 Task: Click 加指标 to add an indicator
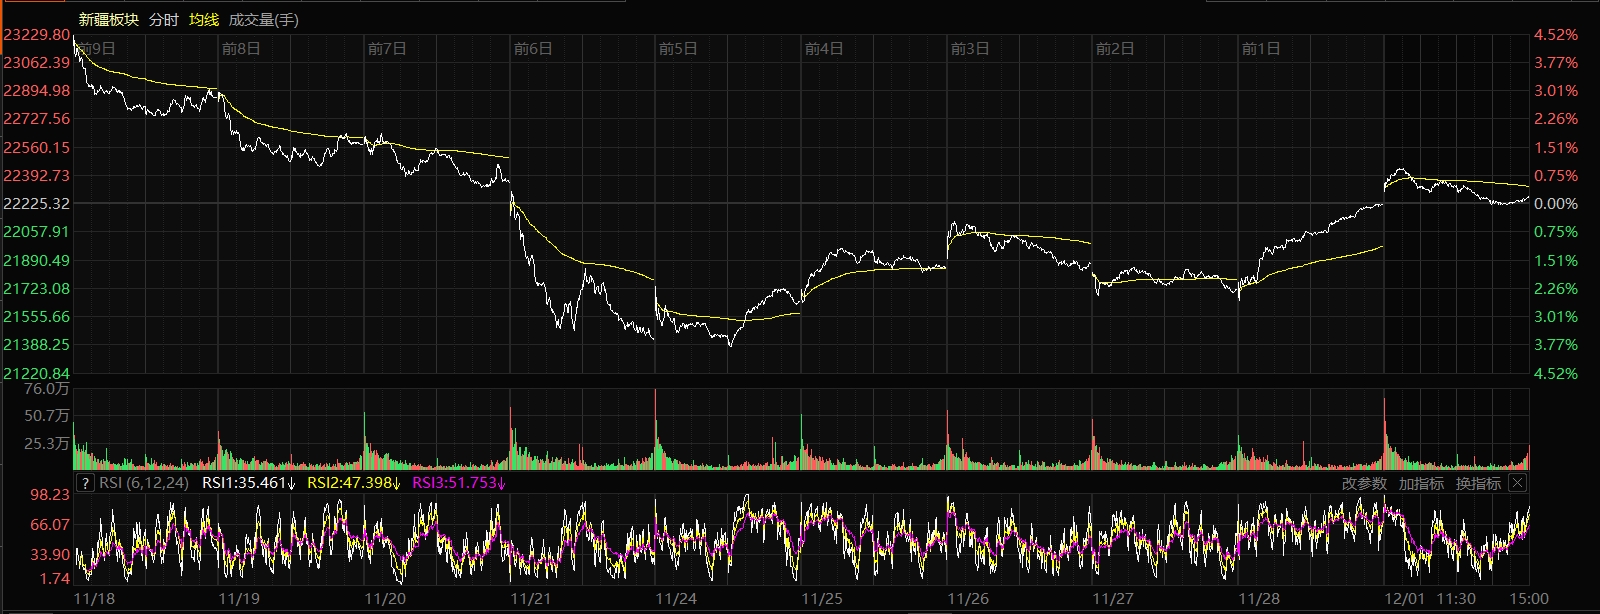1421,484
